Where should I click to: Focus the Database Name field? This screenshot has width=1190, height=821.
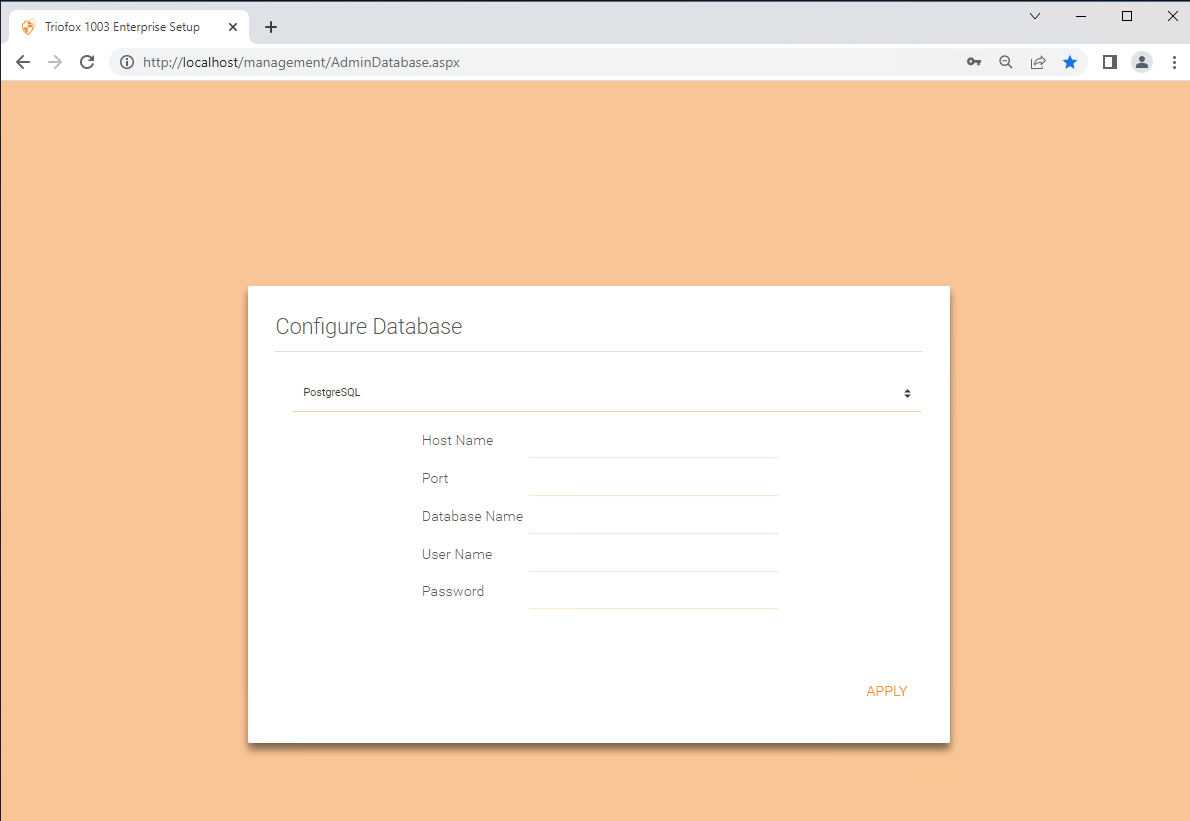coord(653,517)
